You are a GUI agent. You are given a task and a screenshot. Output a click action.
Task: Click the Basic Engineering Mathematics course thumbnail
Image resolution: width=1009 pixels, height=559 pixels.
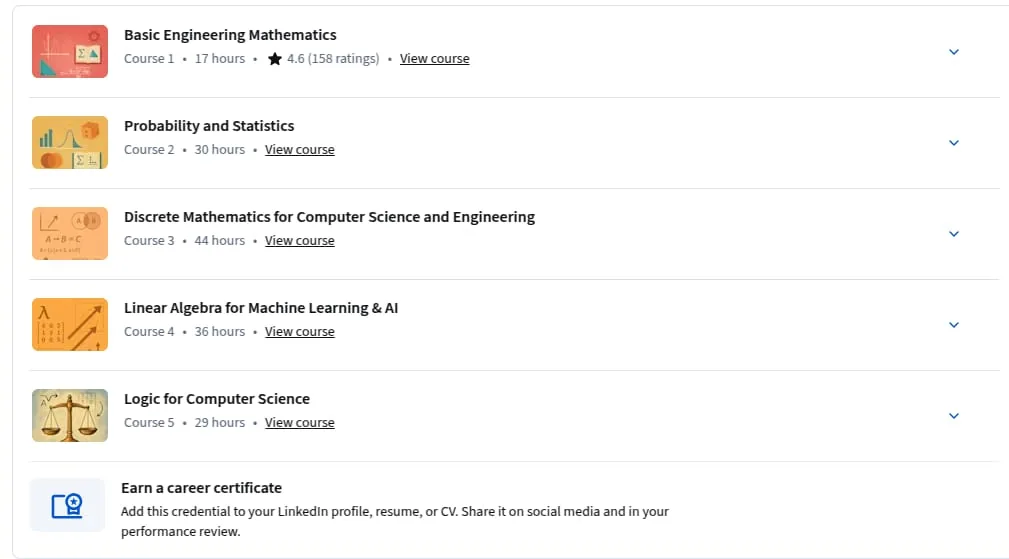(x=70, y=51)
